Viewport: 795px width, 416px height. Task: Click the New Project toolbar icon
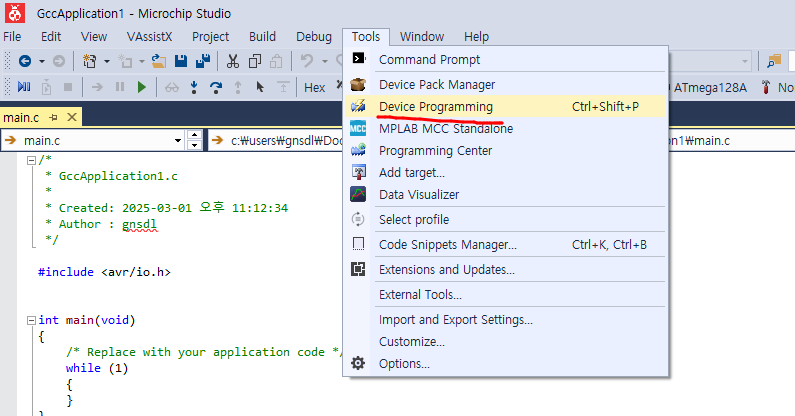(90, 61)
